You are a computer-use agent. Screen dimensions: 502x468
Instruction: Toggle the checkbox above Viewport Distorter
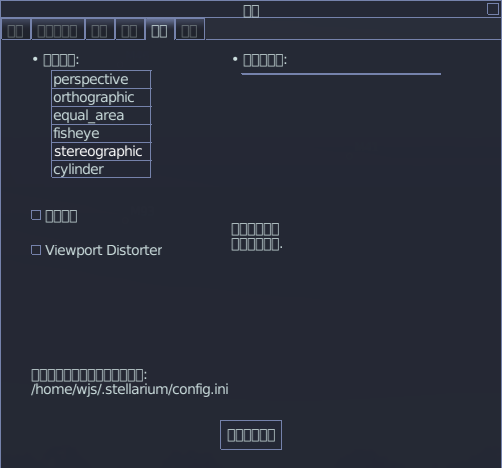coord(36,215)
